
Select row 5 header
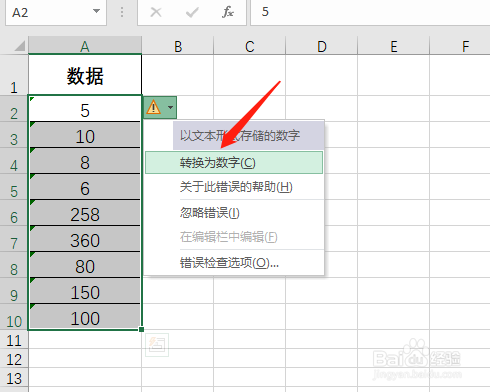[14, 187]
